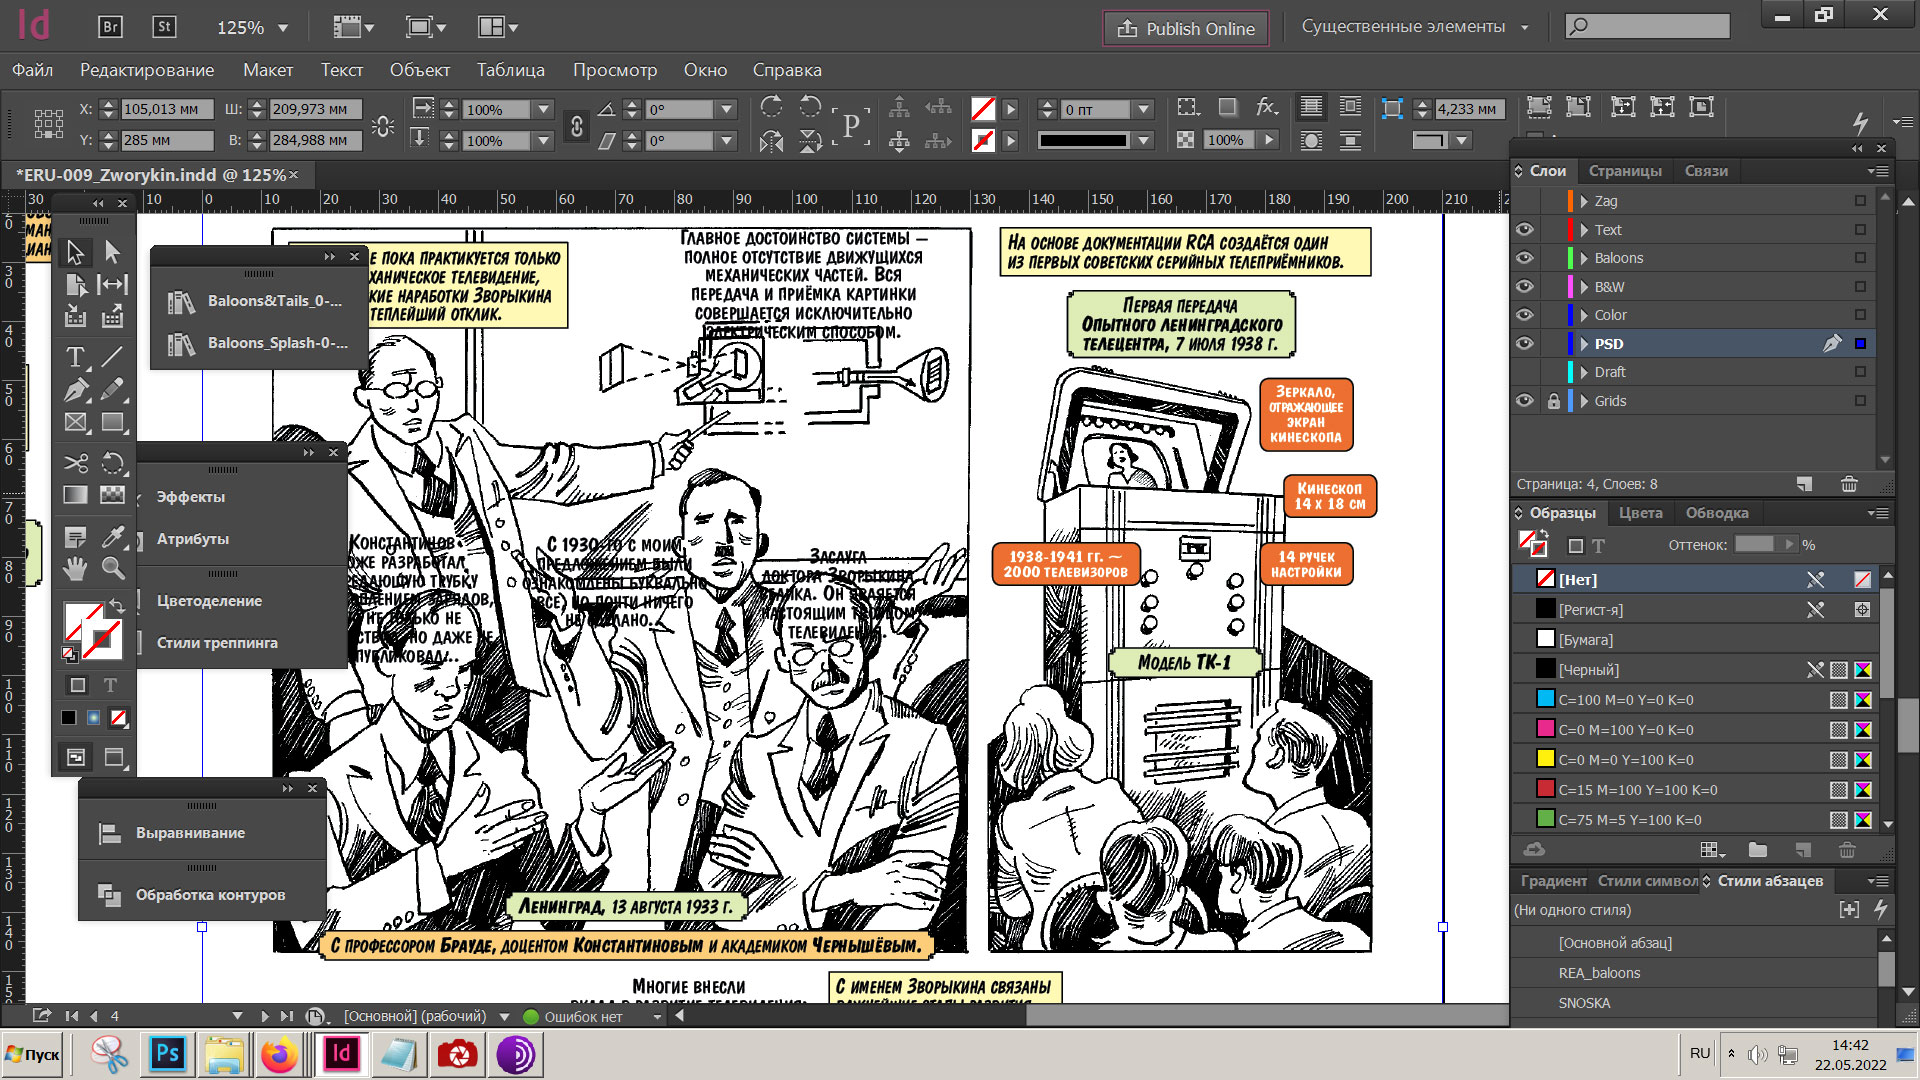Viewport: 1920px width, 1080px height.
Task: Click create new layer icon in Layers panel
Action: [1804, 484]
